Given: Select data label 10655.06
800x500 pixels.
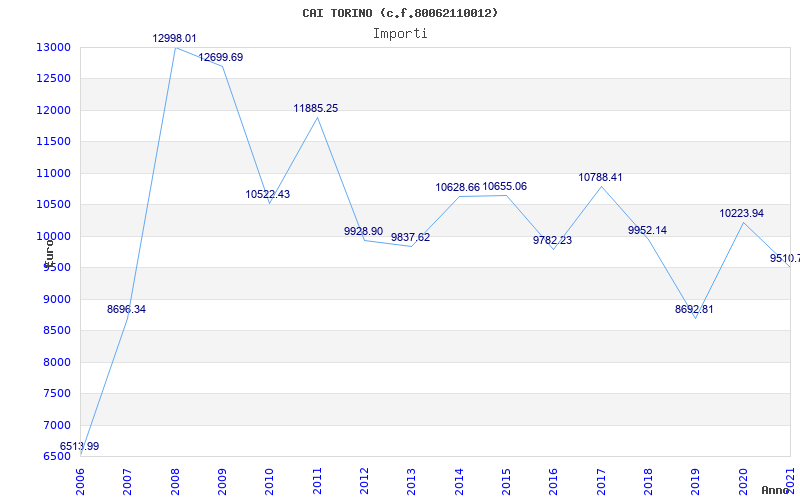Looking at the screenshot, I should click(505, 186).
